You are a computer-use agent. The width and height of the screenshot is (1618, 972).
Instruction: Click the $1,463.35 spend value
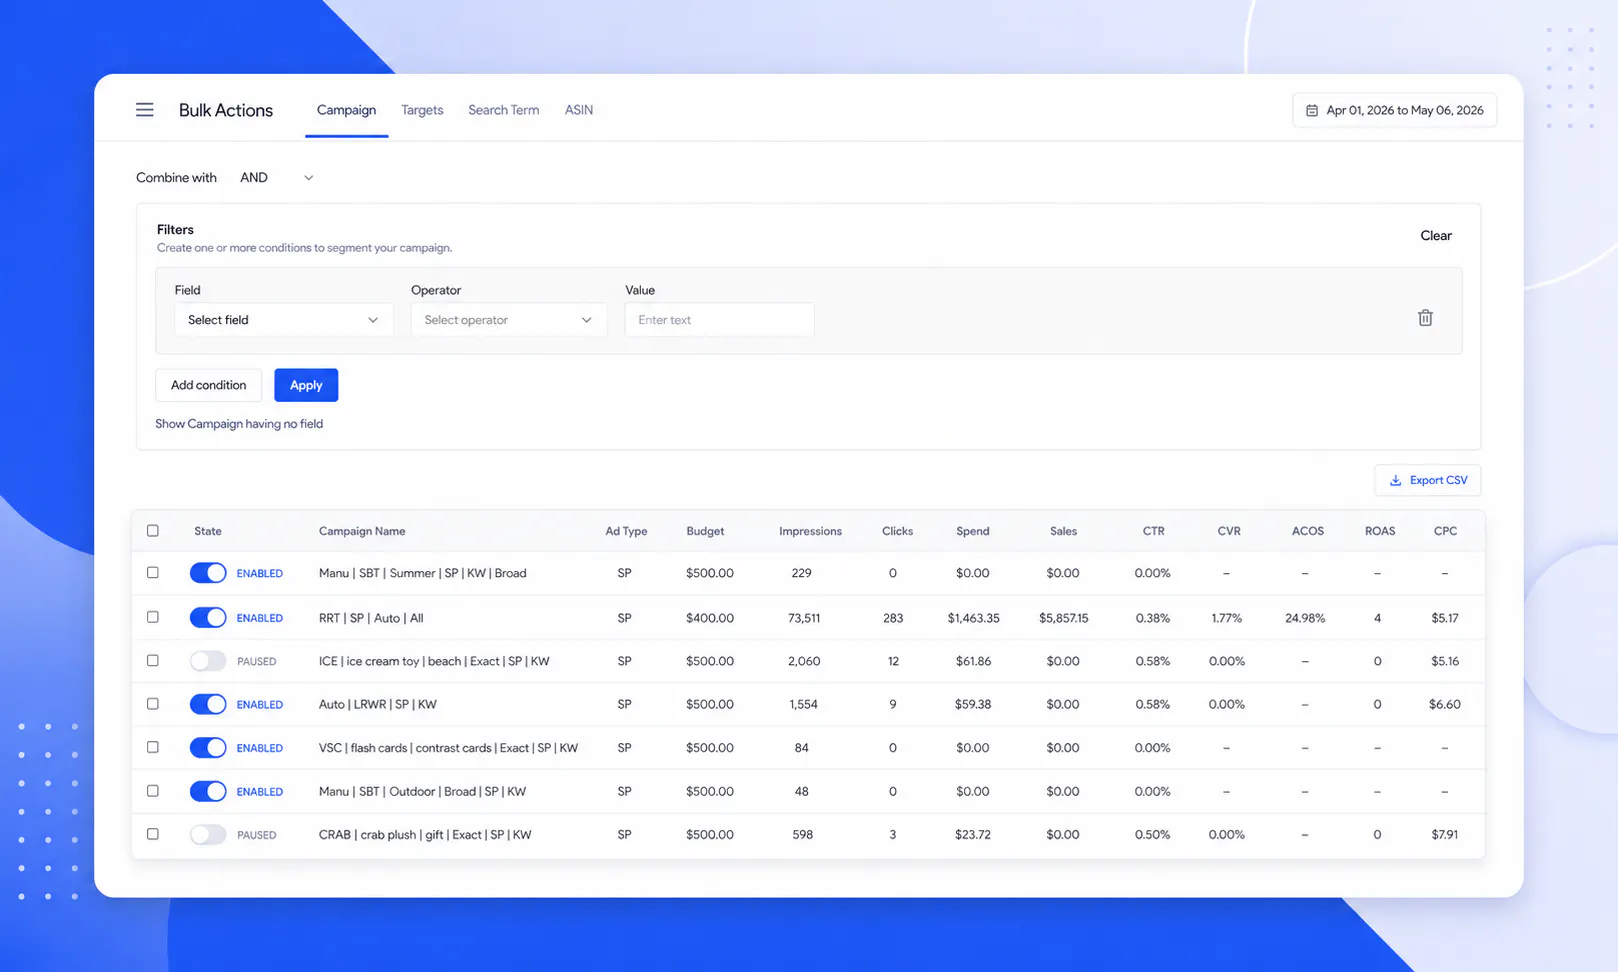pyautogui.click(x=973, y=618)
